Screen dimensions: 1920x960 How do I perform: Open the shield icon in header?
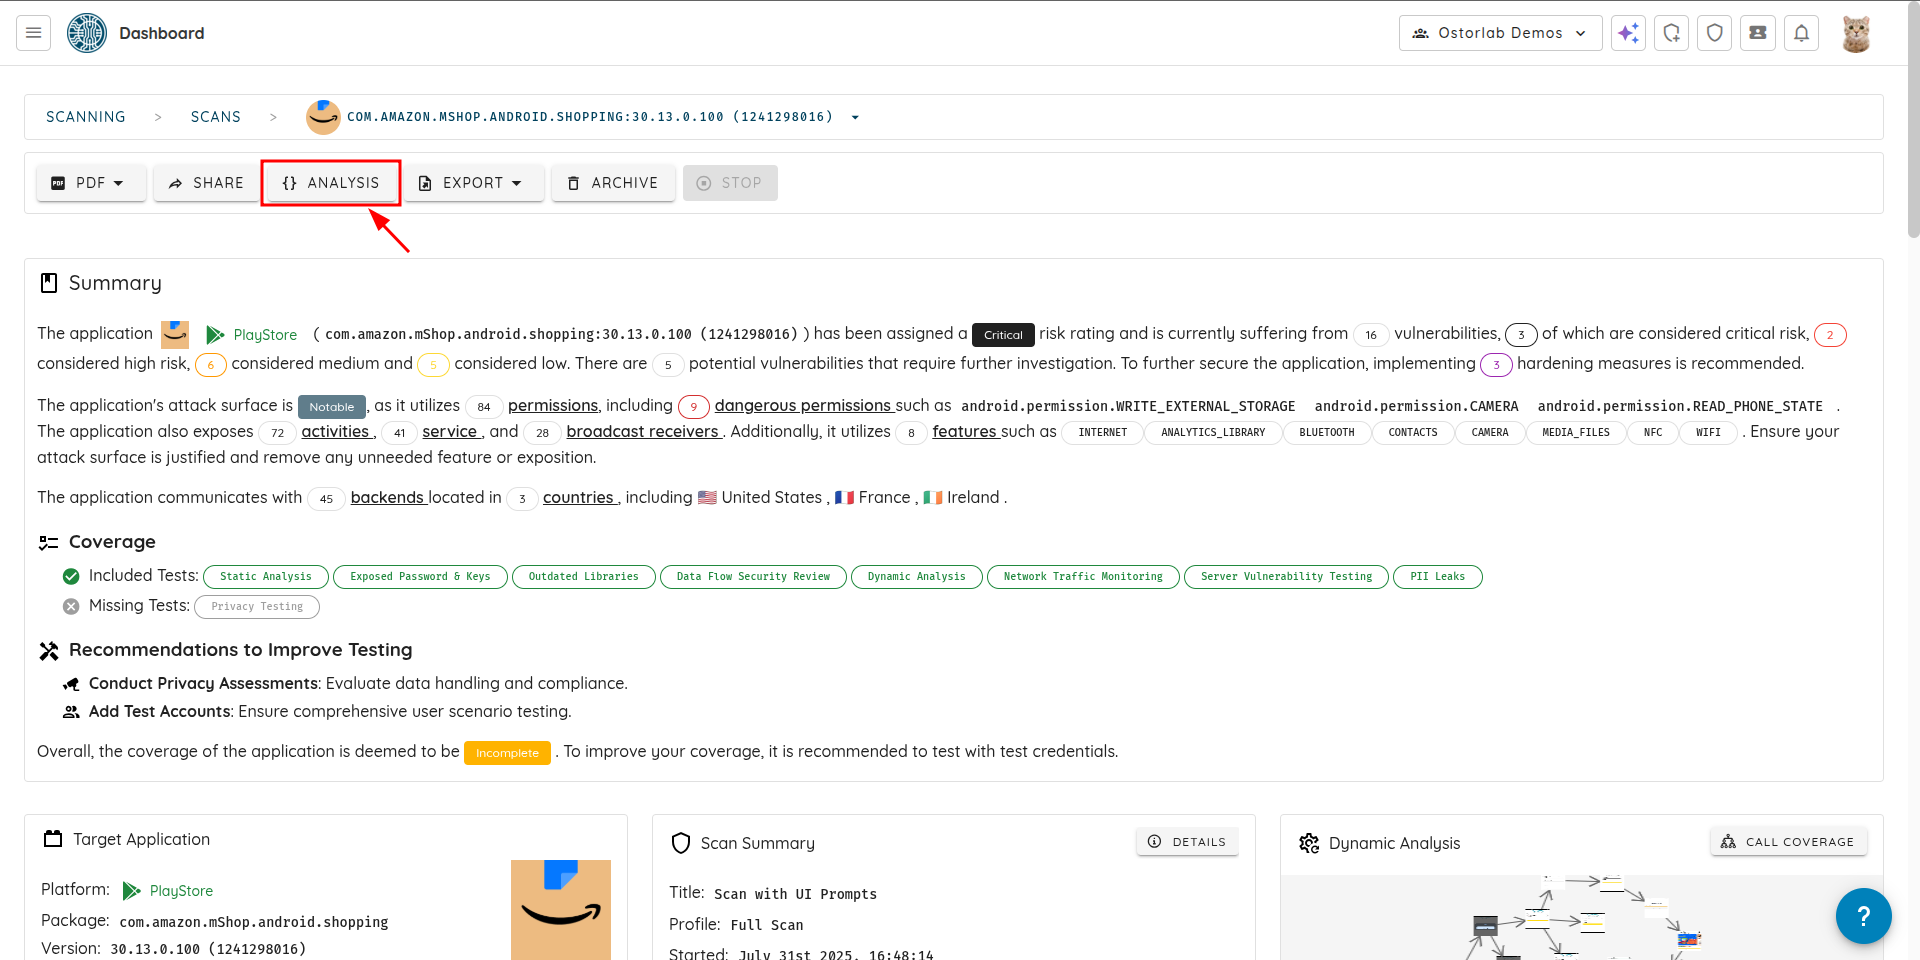[x=1714, y=33]
